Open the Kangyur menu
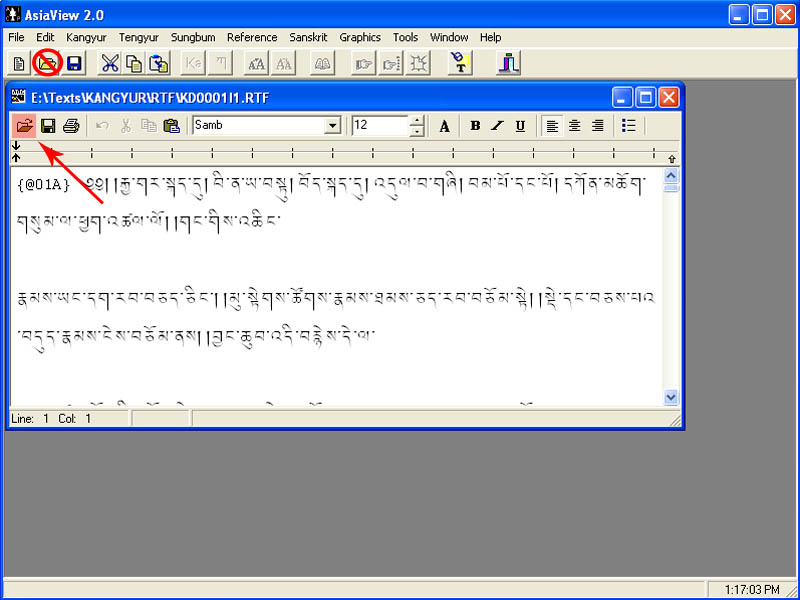The height and width of the screenshot is (600, 800). [x=86, y=37]
